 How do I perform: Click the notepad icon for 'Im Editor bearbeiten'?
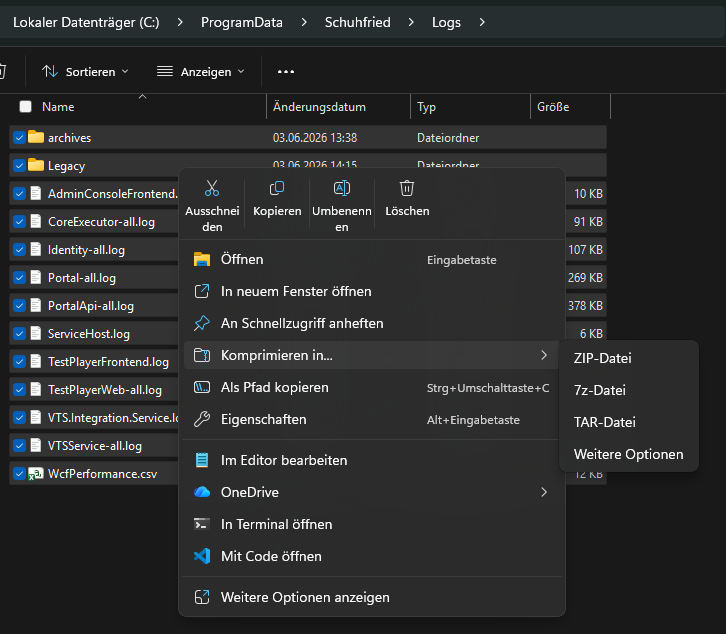pyautogui.click(x=202, y=460)
